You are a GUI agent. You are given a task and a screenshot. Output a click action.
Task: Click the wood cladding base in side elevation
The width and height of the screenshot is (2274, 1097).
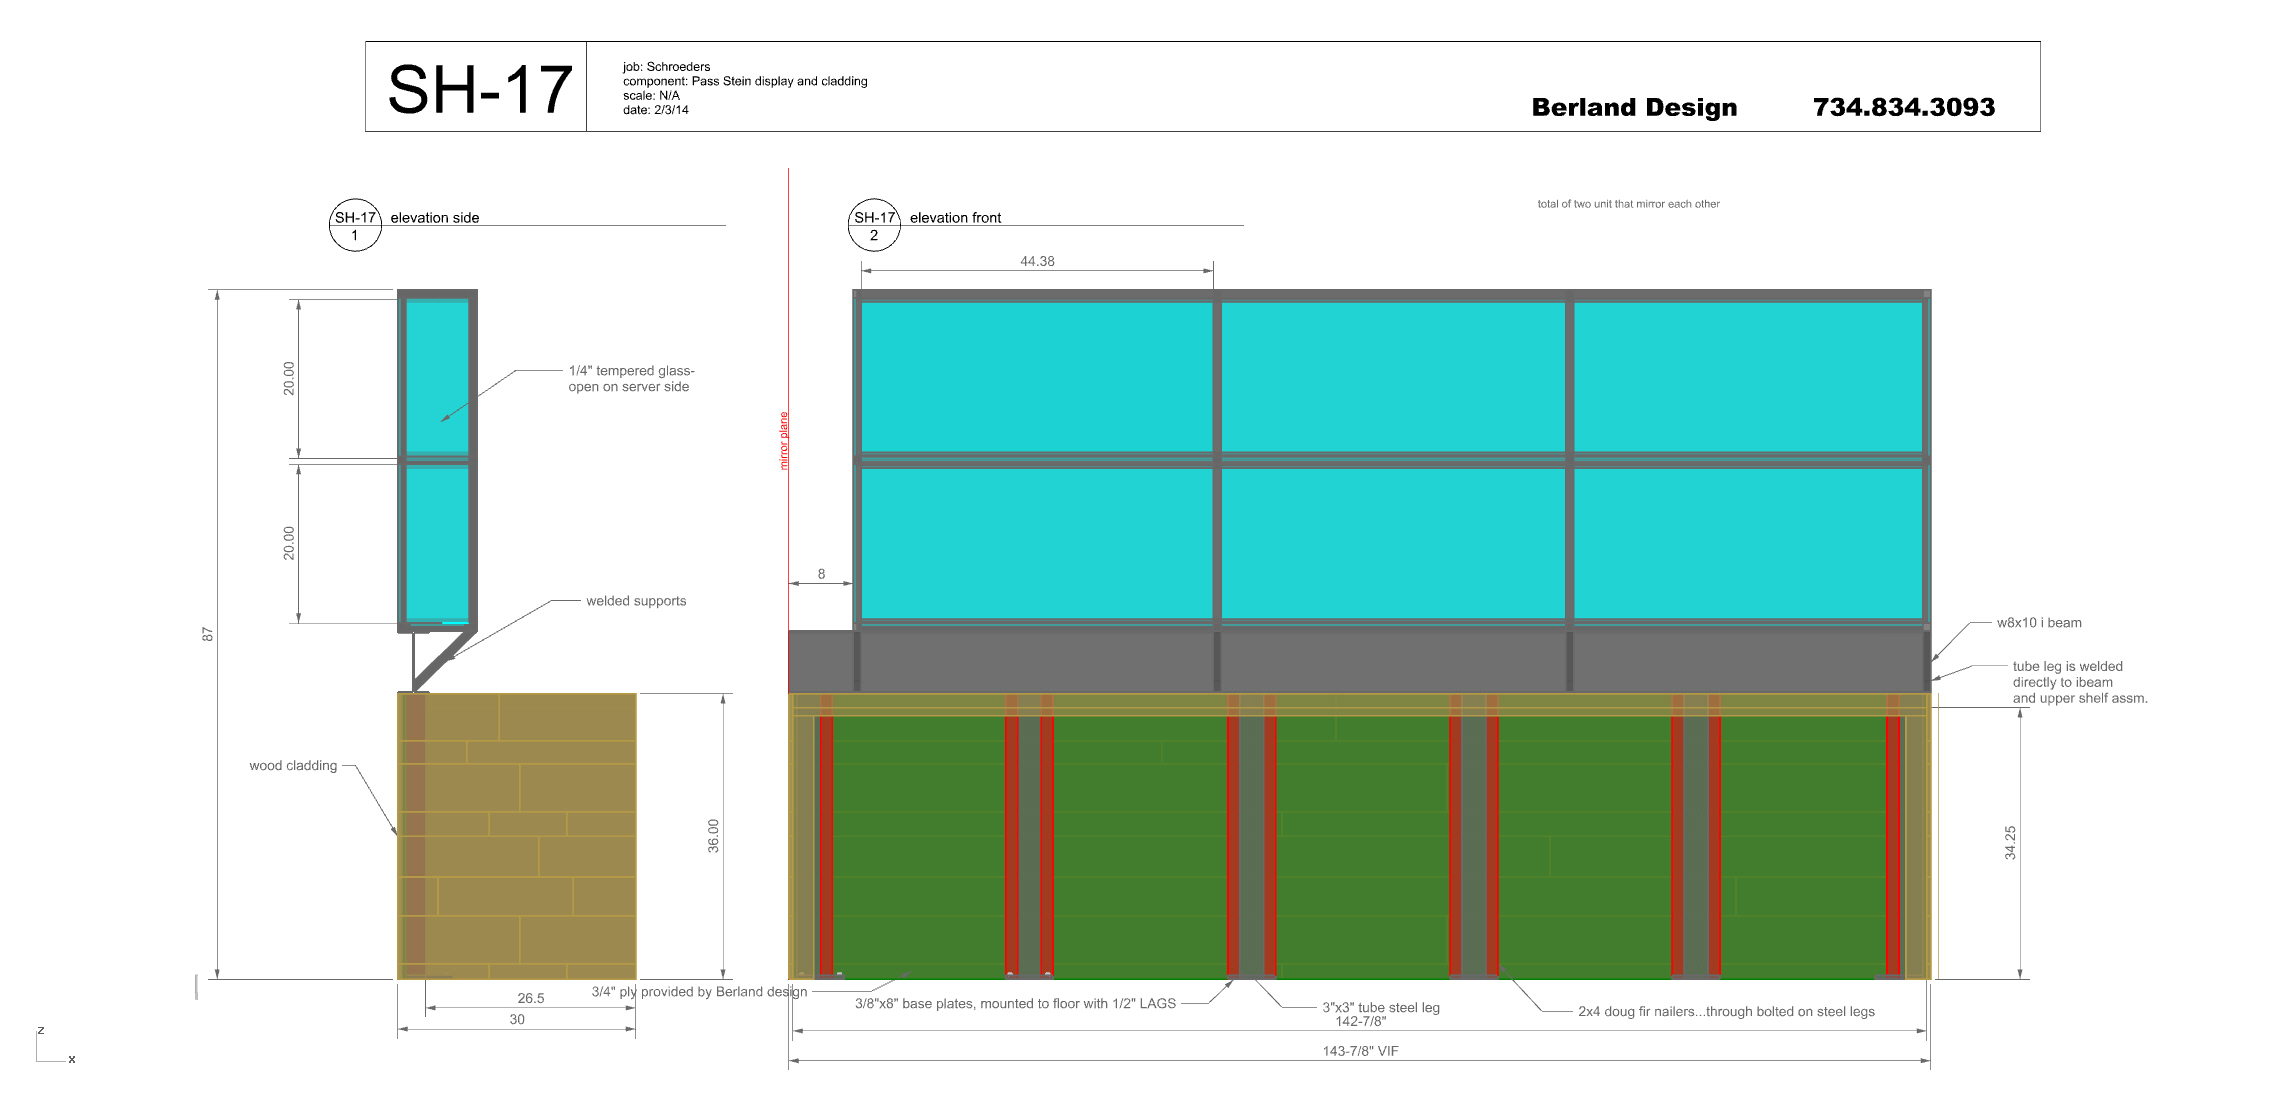(517, 836)
